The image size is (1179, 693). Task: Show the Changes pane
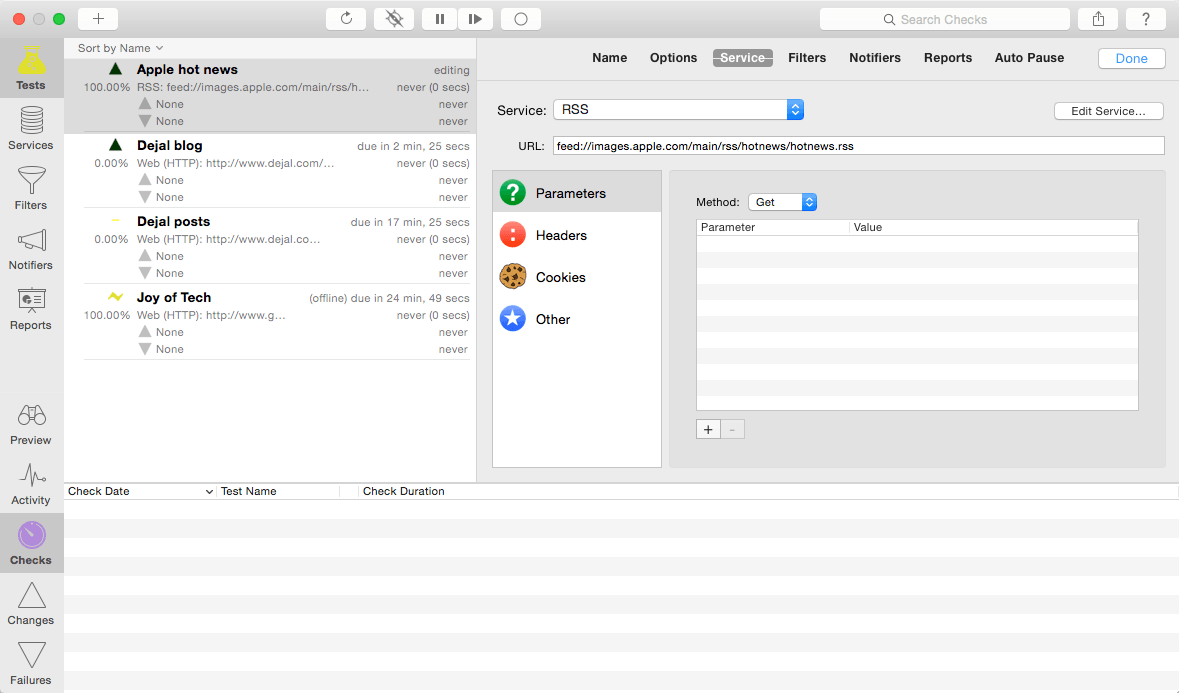(31, 604)
